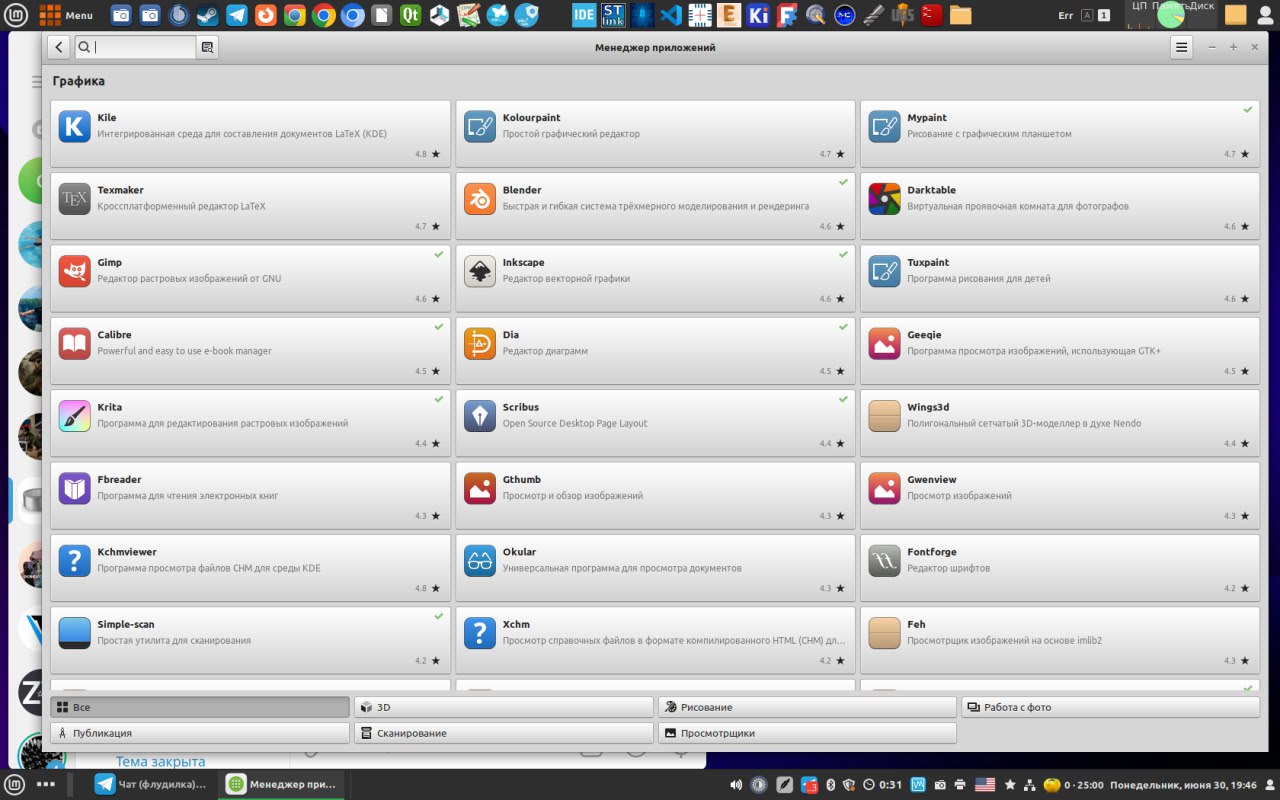The height and width of the screenshot is (800, 1280).
Task: Open the Calibre book icon
Action: (75, 344)
